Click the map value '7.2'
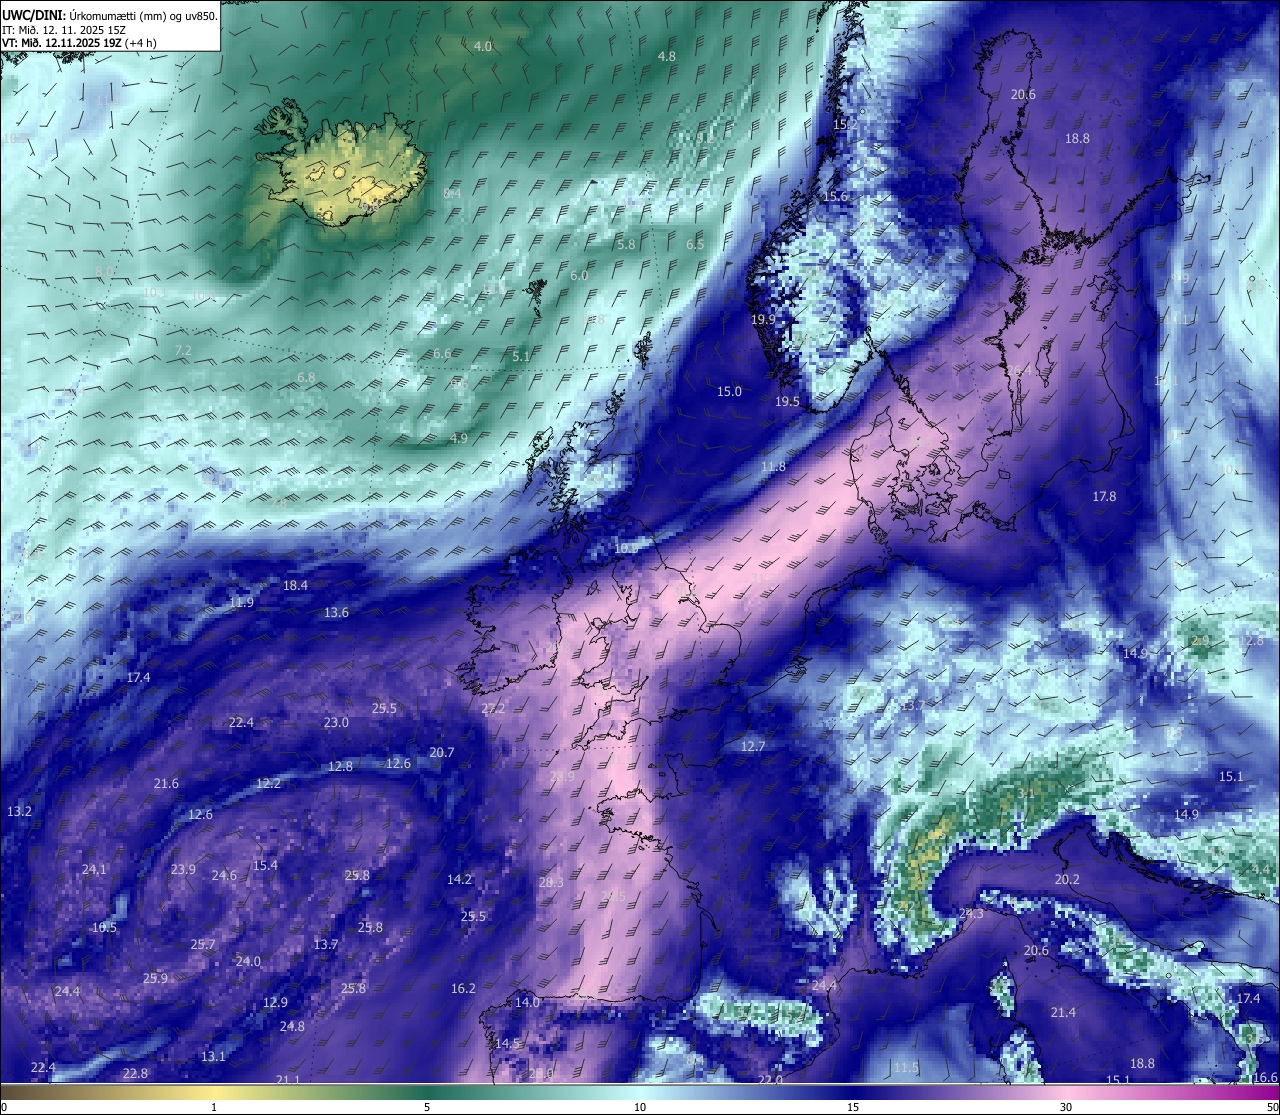Viewport: 1280px width, 1115px height. tap(183, 351)
